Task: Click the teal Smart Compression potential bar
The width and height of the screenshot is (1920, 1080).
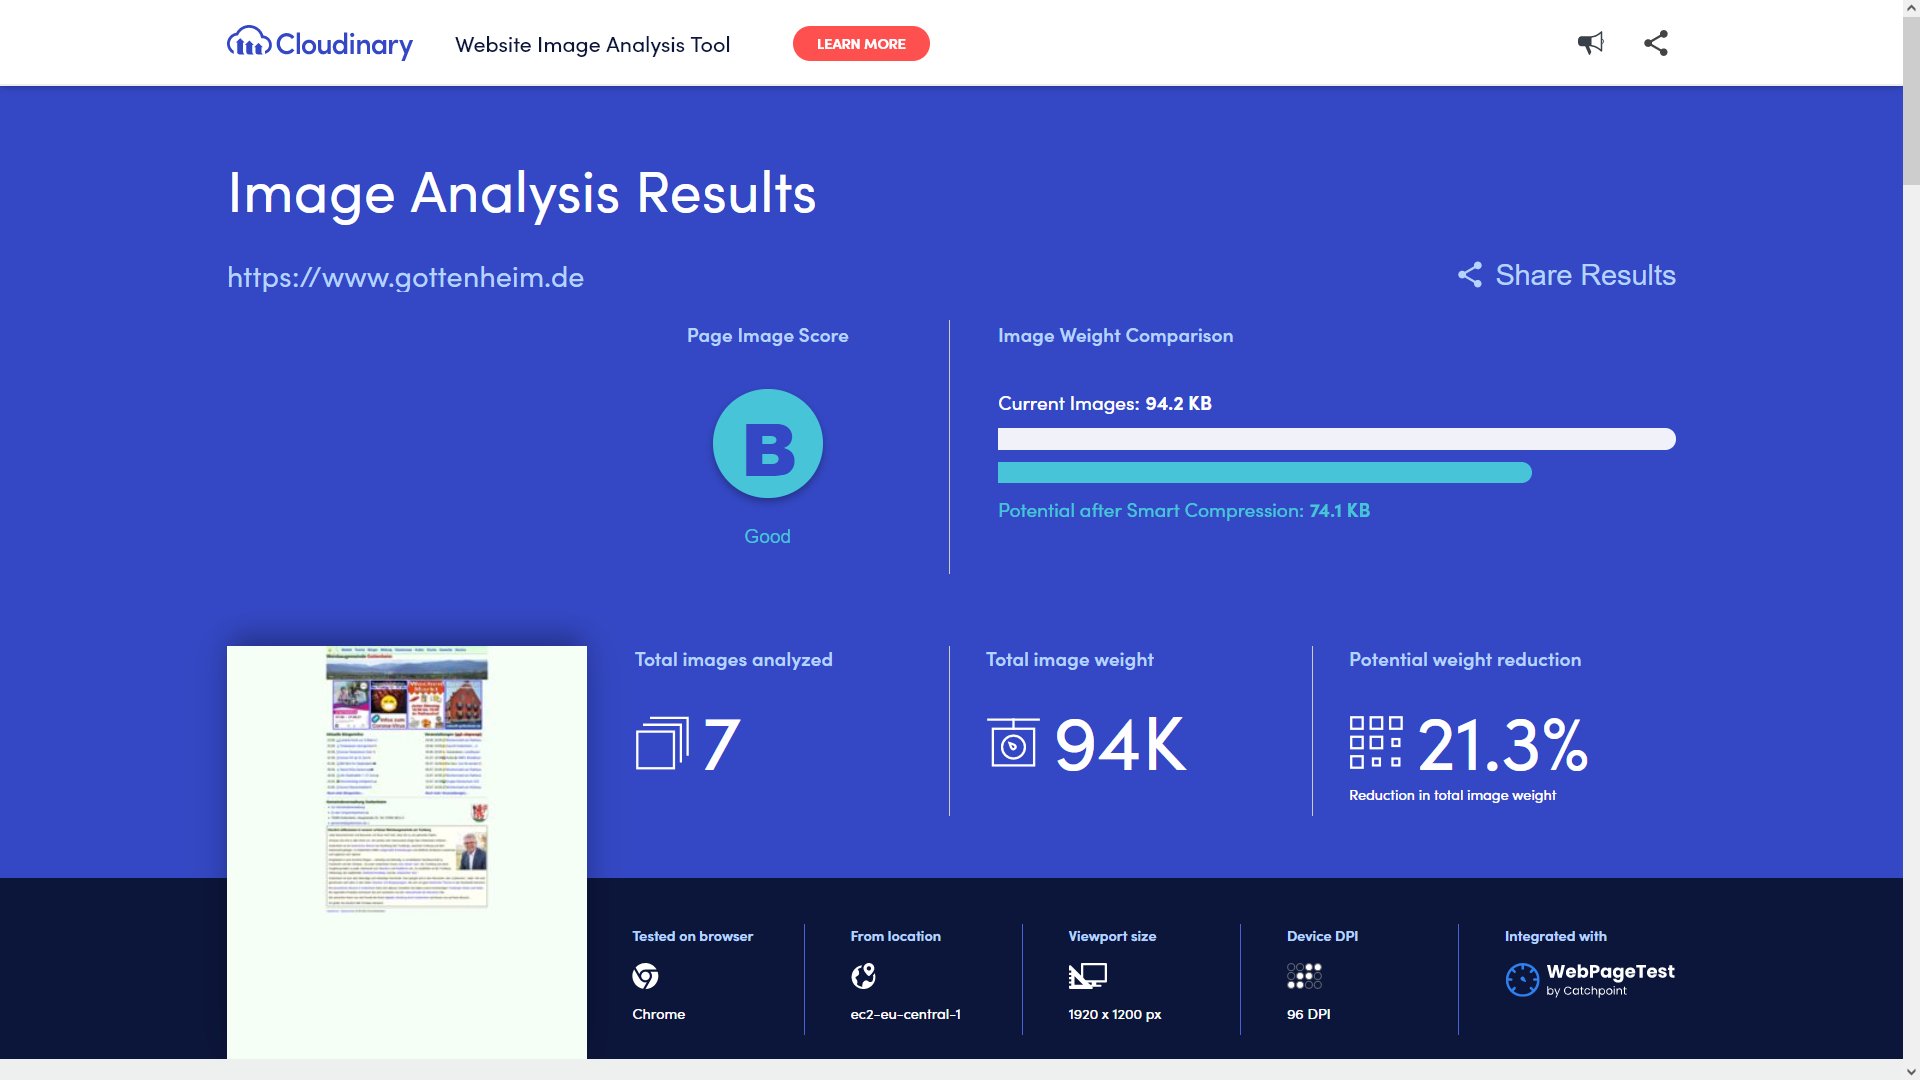Action: 1264,473
